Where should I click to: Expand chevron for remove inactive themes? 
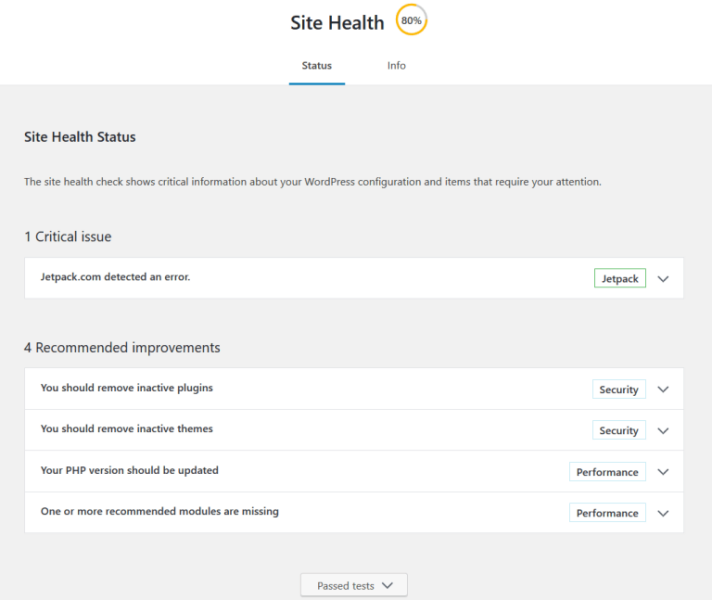(x=663, y=431)
